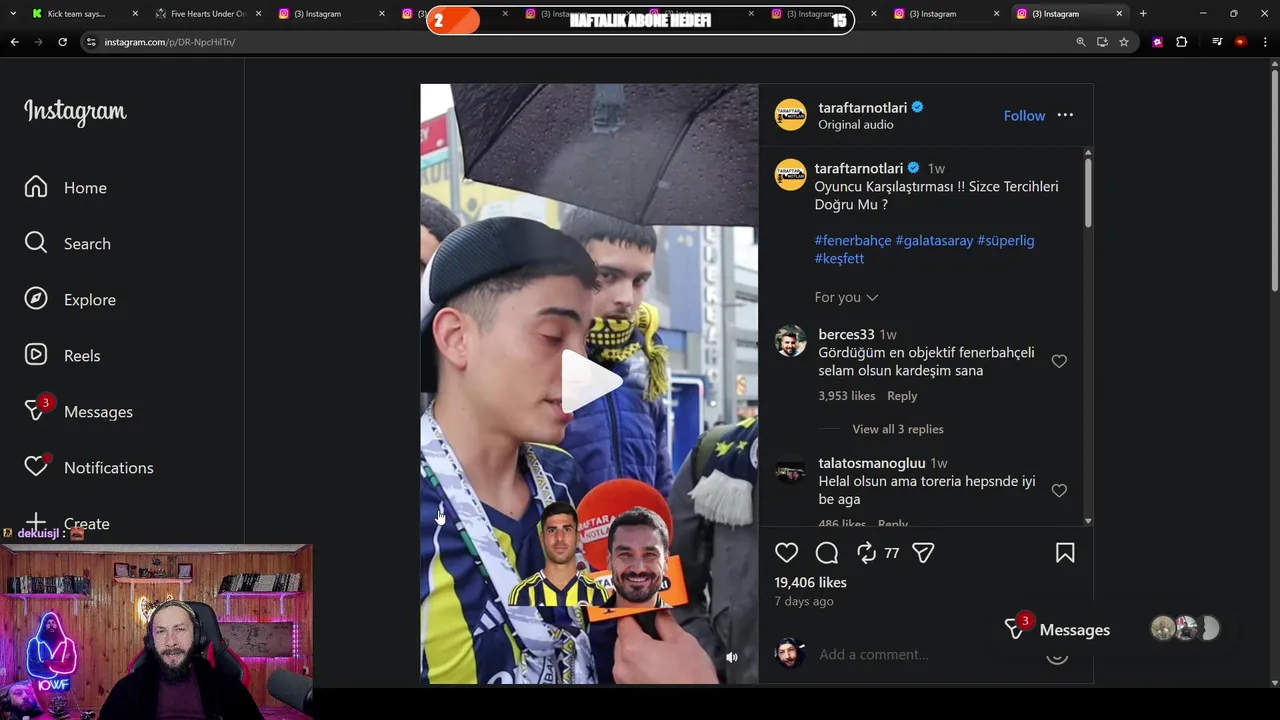Like the talatosmanogluu comment

coord(1059,490)
